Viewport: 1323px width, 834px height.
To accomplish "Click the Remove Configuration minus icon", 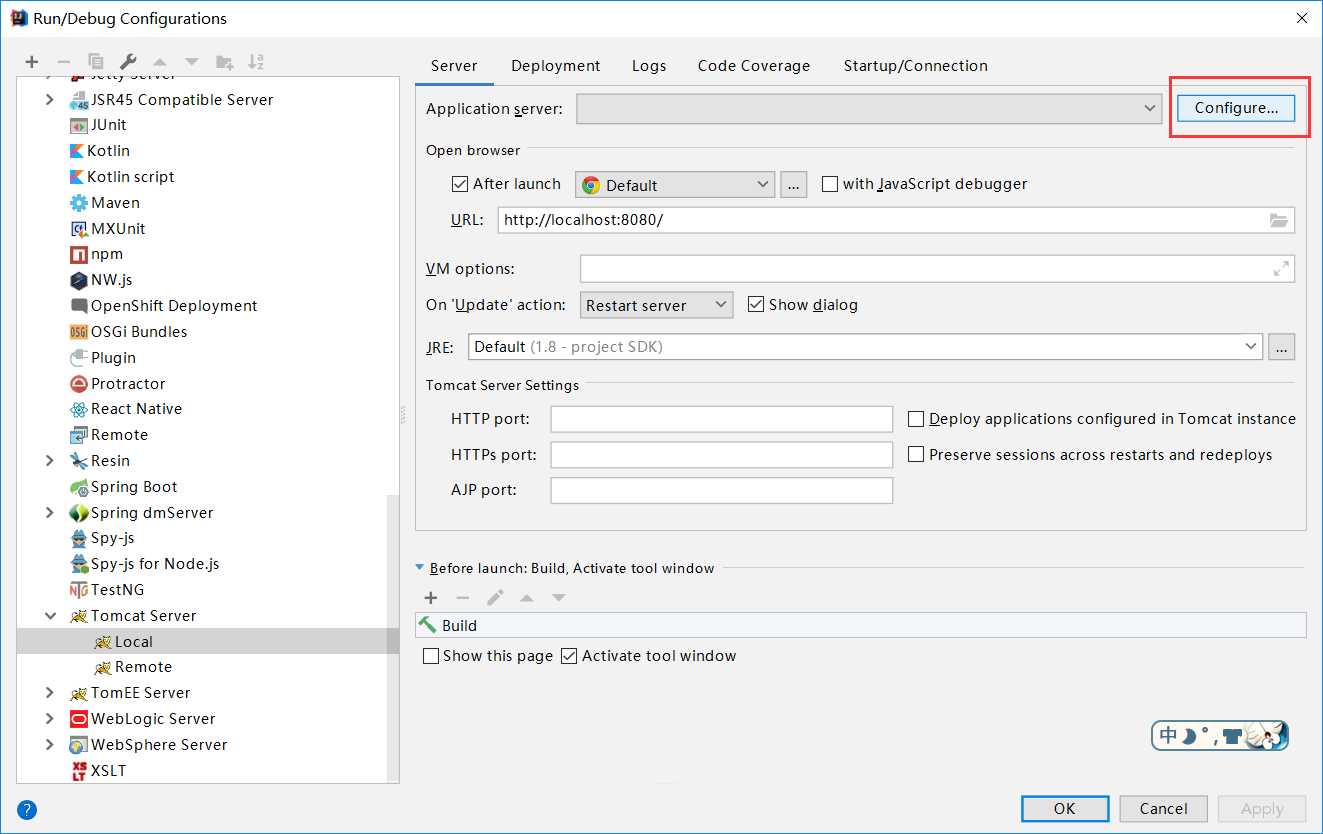I will (x=63, y=62).
